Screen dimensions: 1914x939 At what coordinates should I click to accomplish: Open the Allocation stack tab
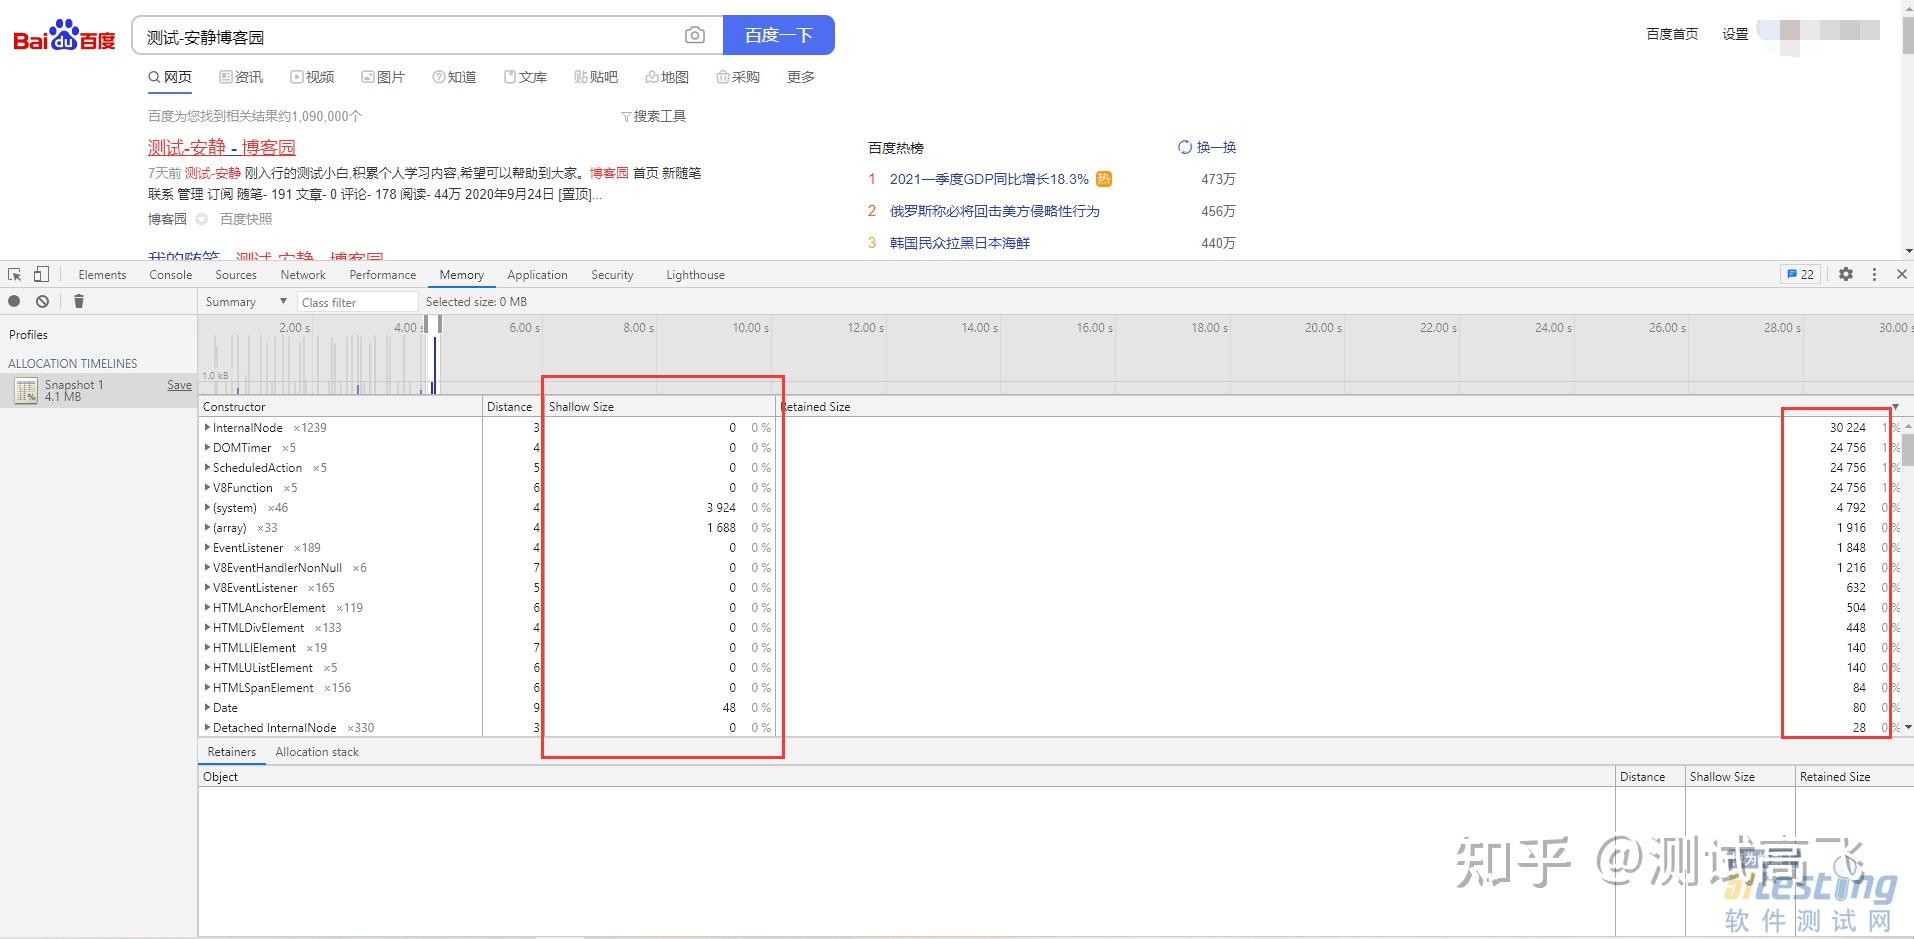[x=316, y=751]
